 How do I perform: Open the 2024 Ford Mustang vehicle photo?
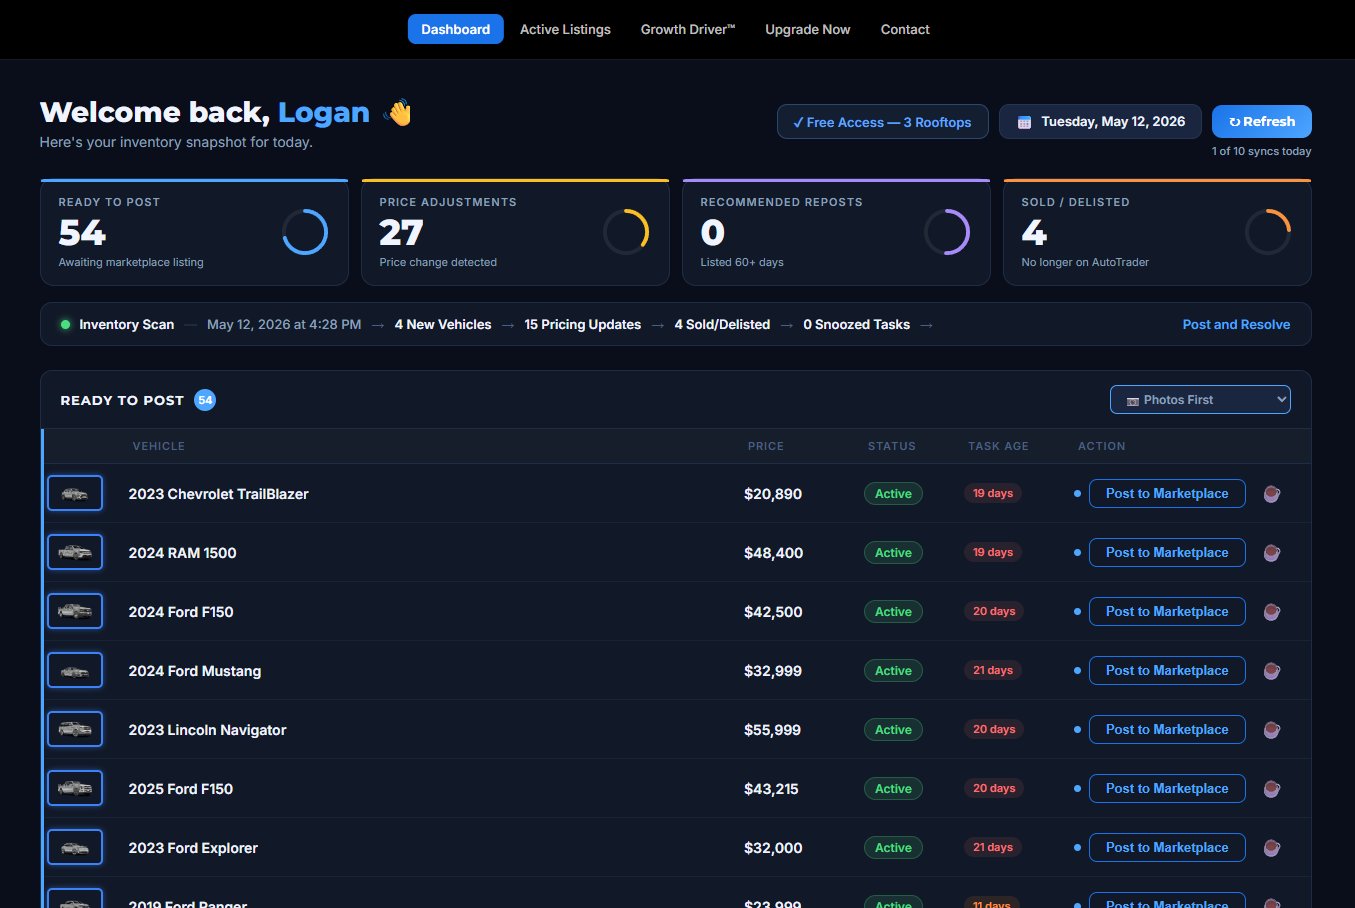click(75, 670)
